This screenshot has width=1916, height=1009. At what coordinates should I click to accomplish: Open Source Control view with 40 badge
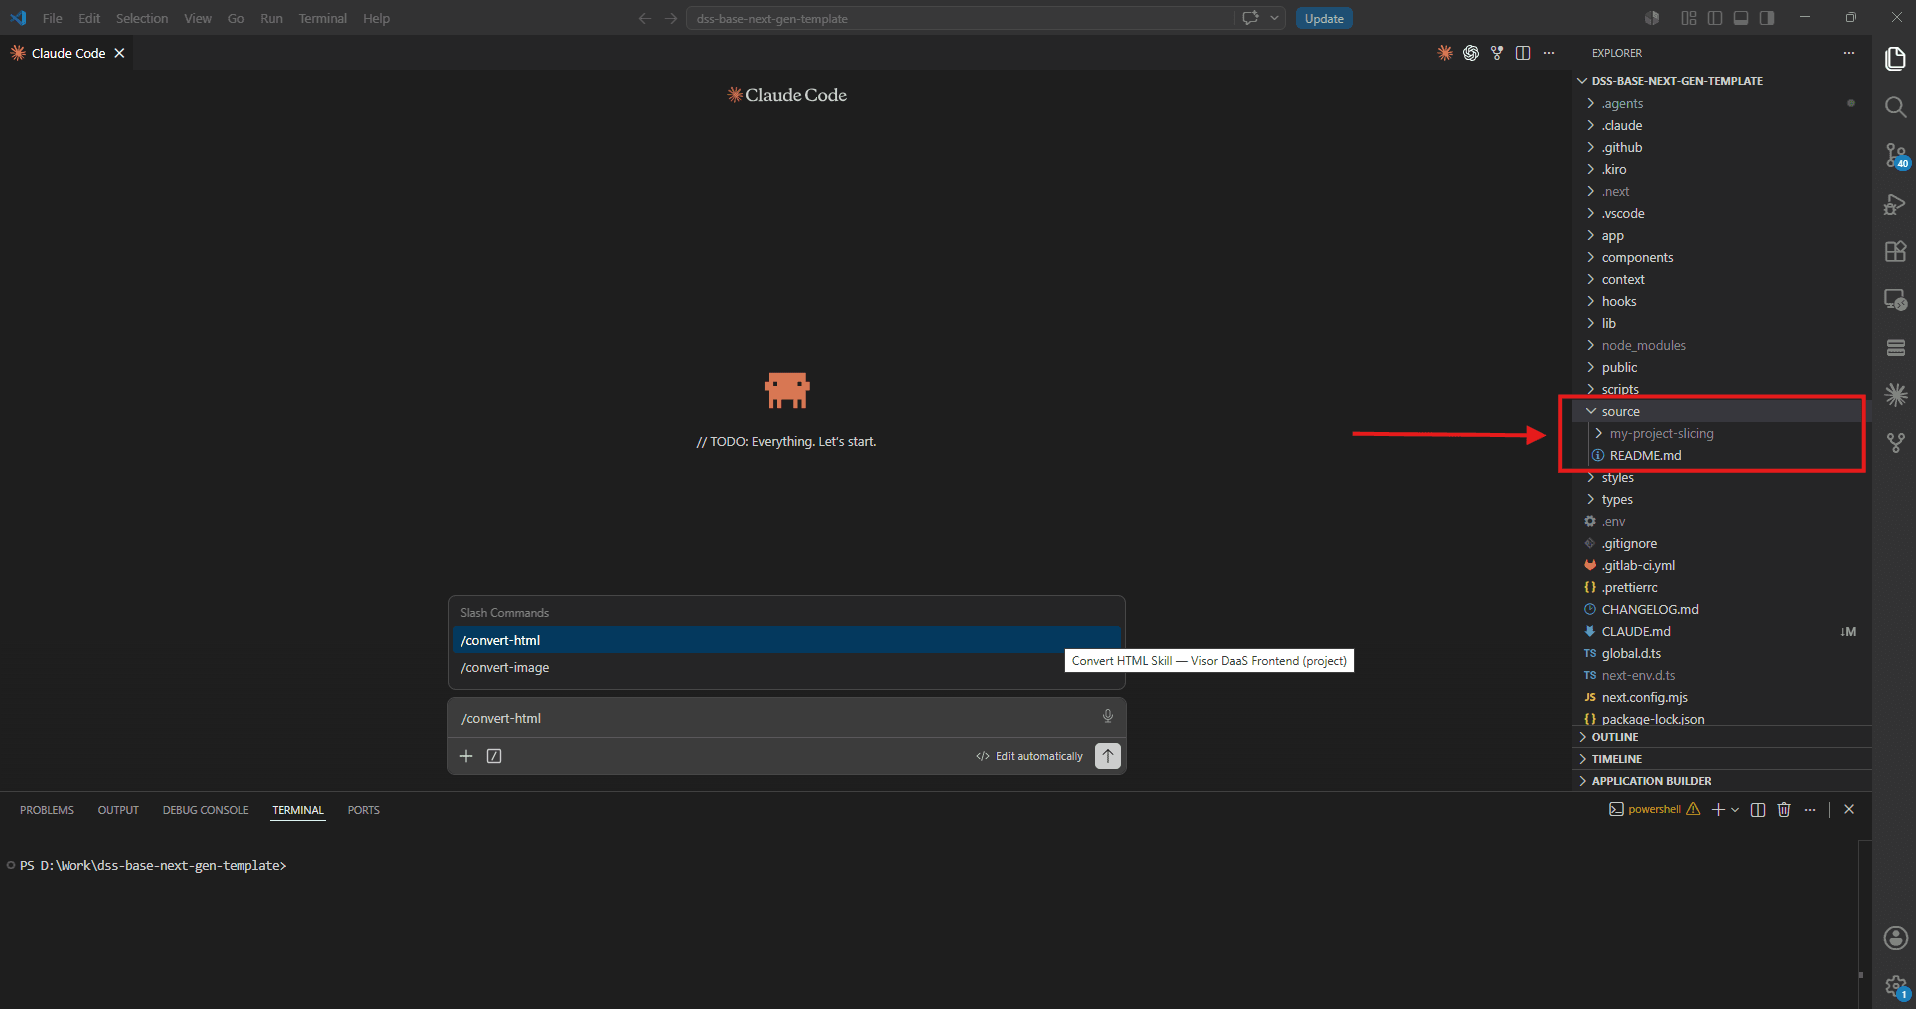[x=1896, y=155]
